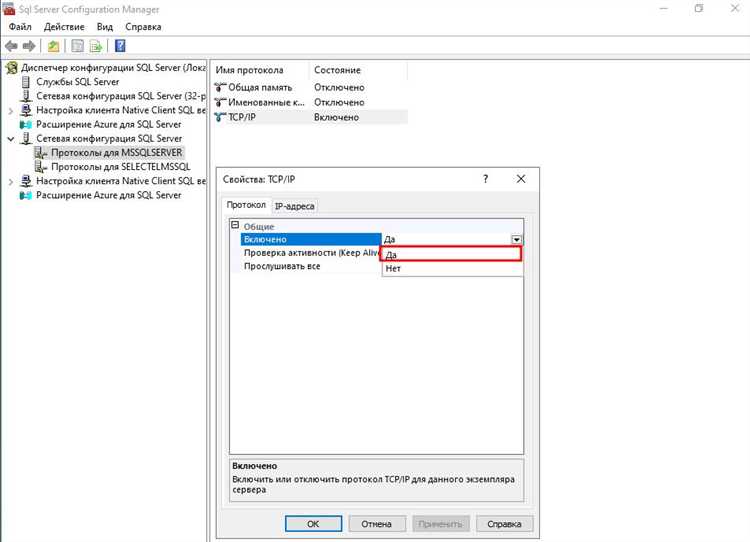Click the Up one level folder icon
Screen dimensions: 750x542
click(53, 46)
